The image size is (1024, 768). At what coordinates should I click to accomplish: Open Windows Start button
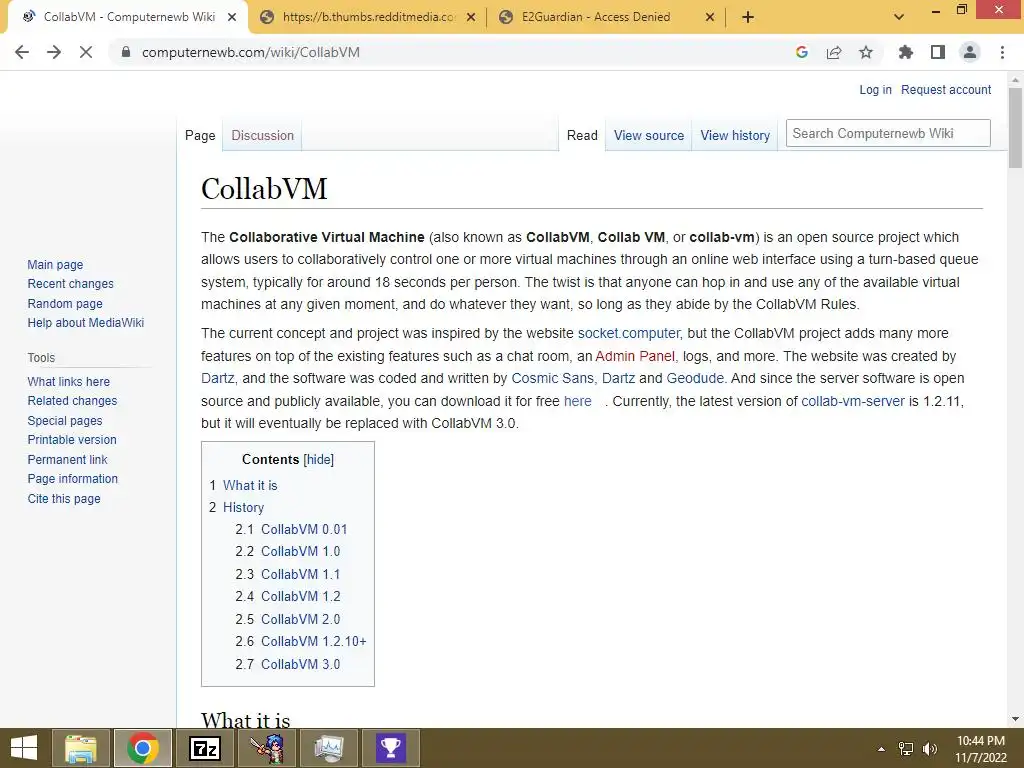(x=24, y=748)
